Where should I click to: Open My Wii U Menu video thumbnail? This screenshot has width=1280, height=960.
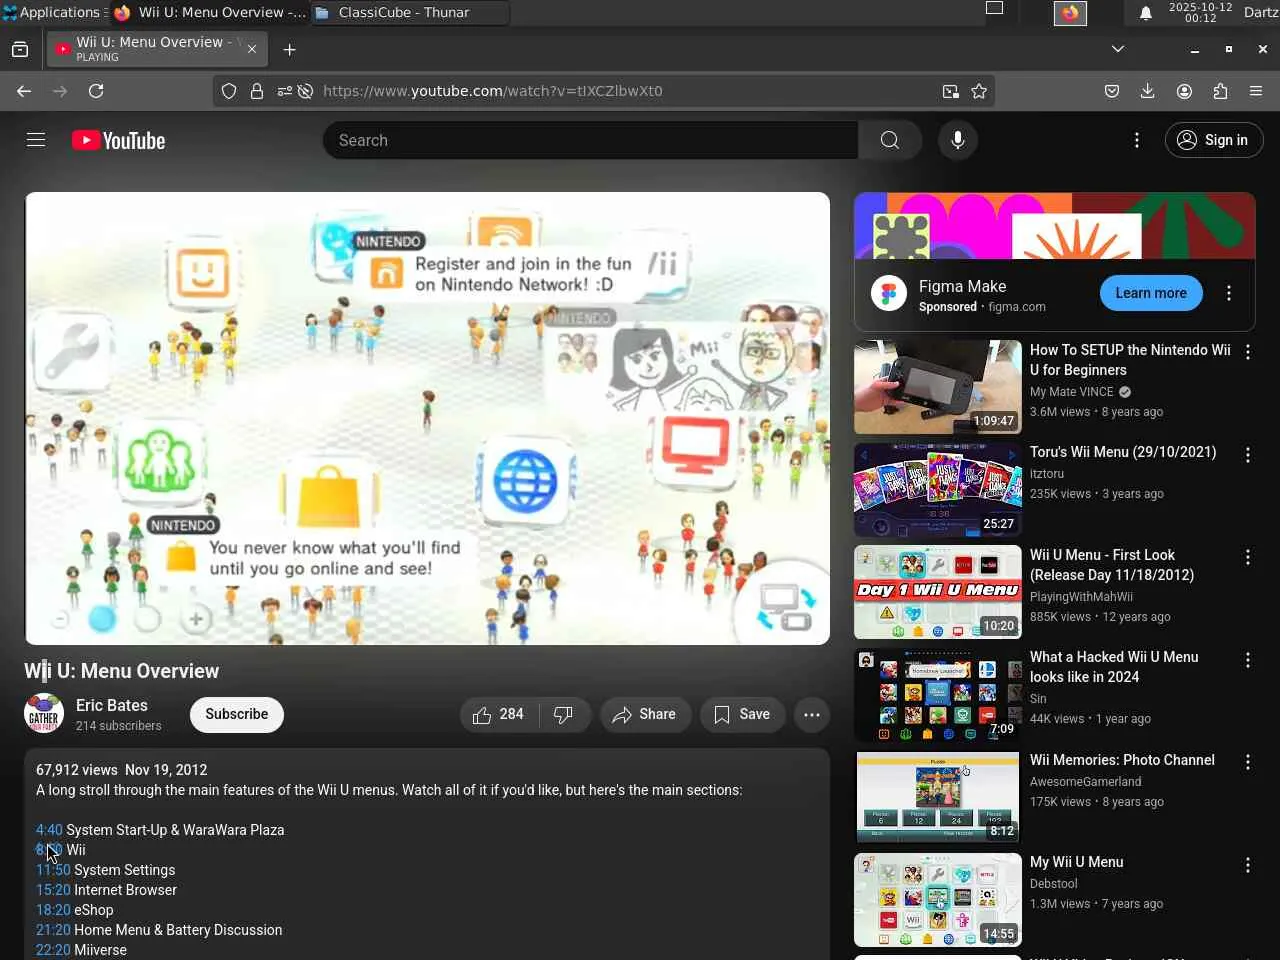pos(938,900)
